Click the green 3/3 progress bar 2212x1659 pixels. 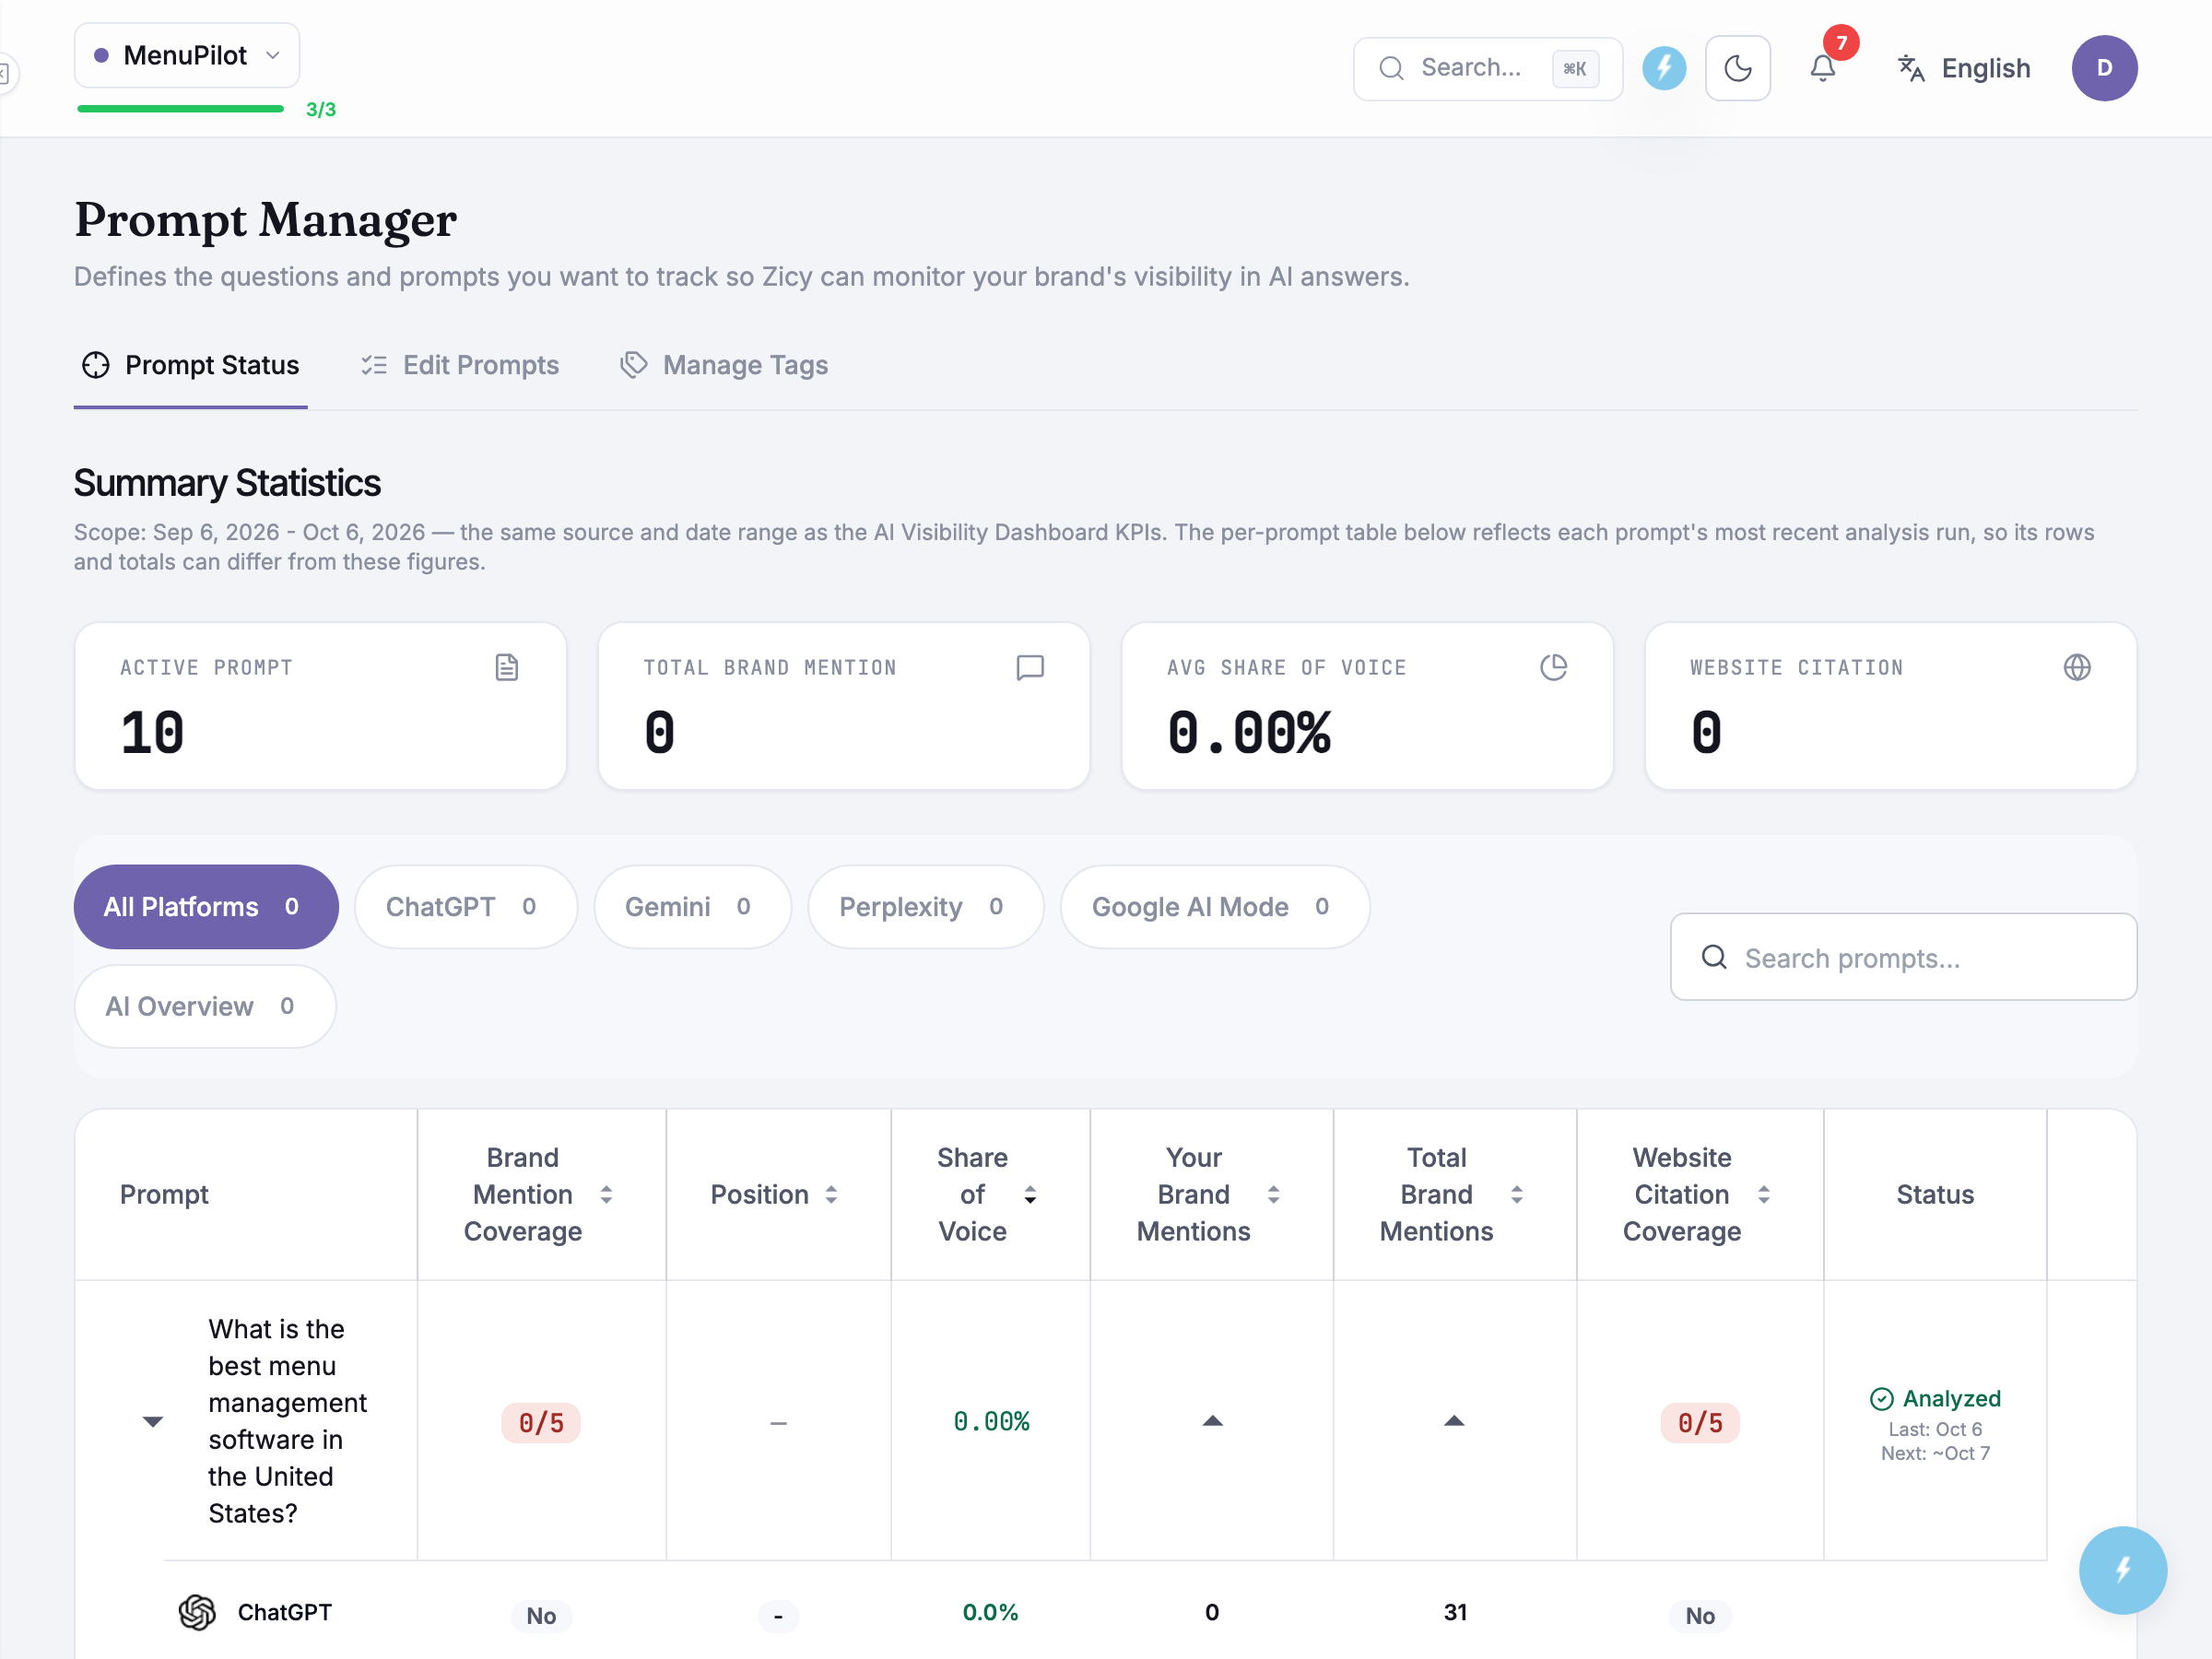click(x=180, y=109)
